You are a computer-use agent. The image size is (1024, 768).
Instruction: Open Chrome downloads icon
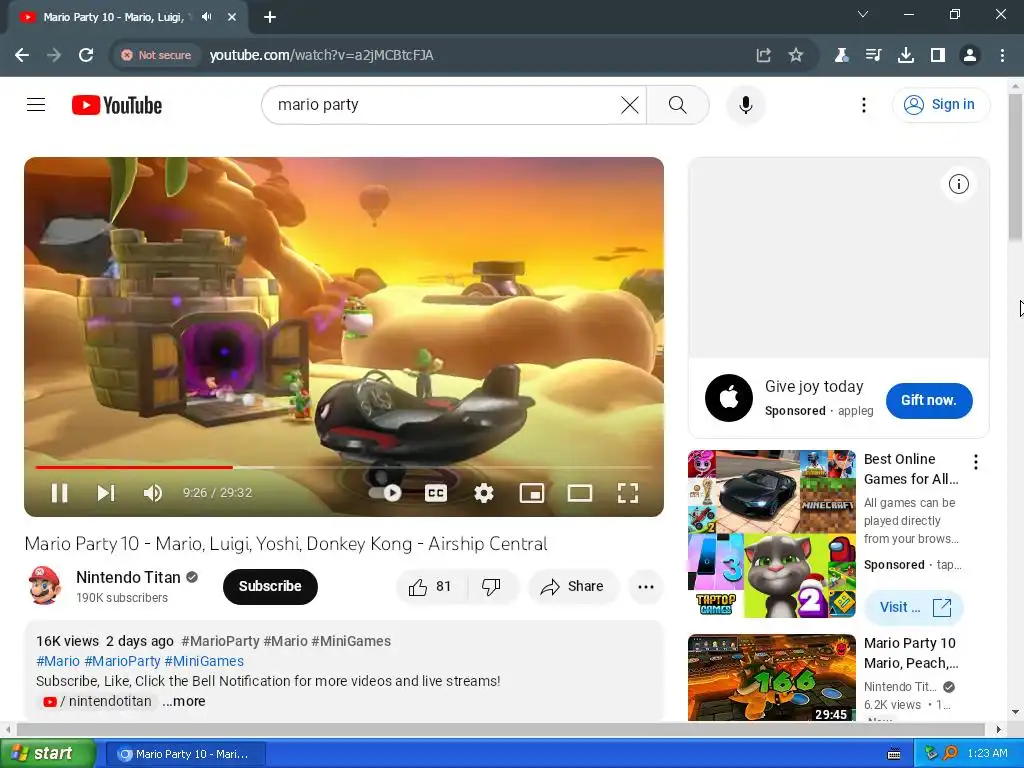[x=906, y=56]
